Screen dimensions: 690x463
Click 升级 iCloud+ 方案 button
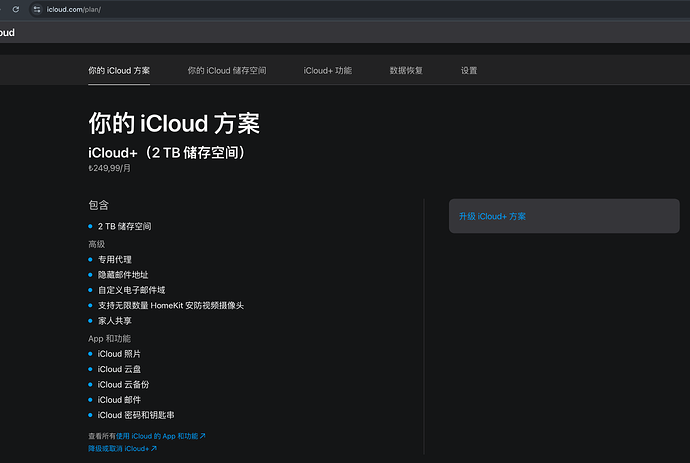click(x=564, y=216)
